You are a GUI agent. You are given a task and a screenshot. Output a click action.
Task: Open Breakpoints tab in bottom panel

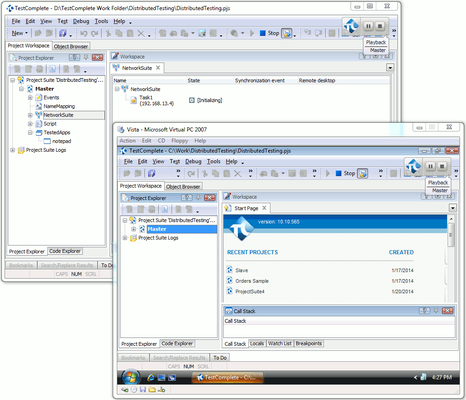309,343
